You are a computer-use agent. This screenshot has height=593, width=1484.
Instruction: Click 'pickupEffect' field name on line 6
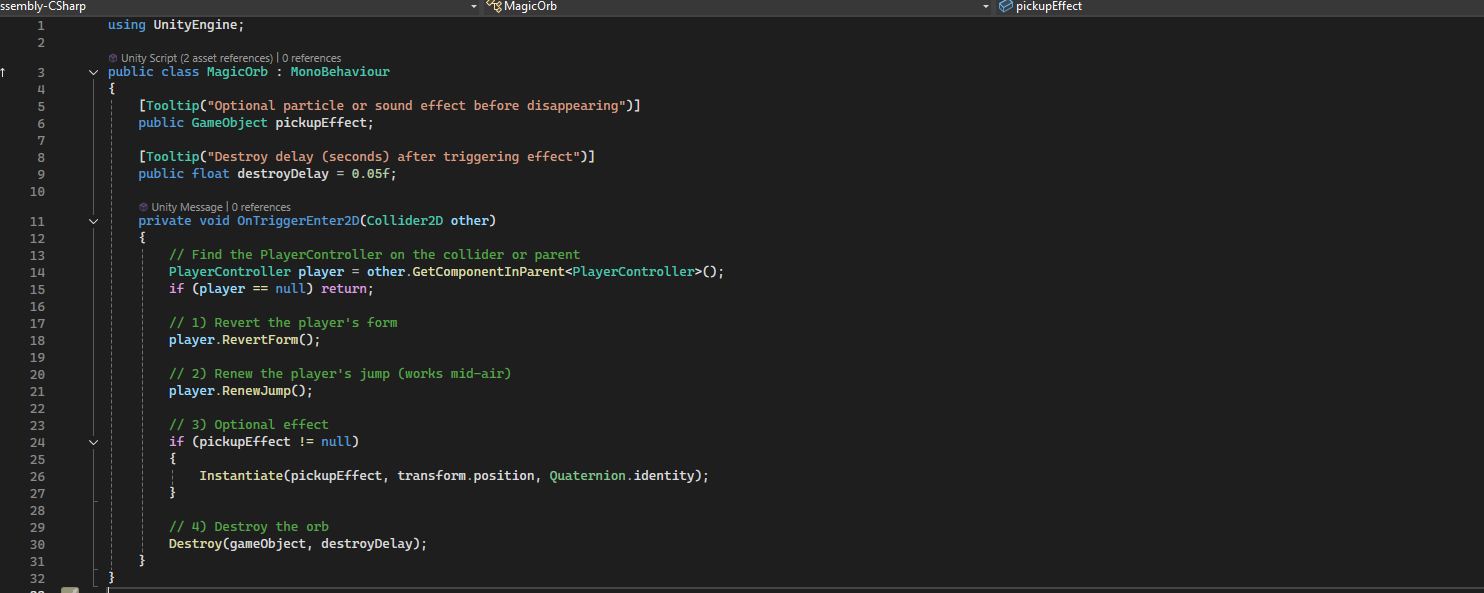[x=321, y=123]
